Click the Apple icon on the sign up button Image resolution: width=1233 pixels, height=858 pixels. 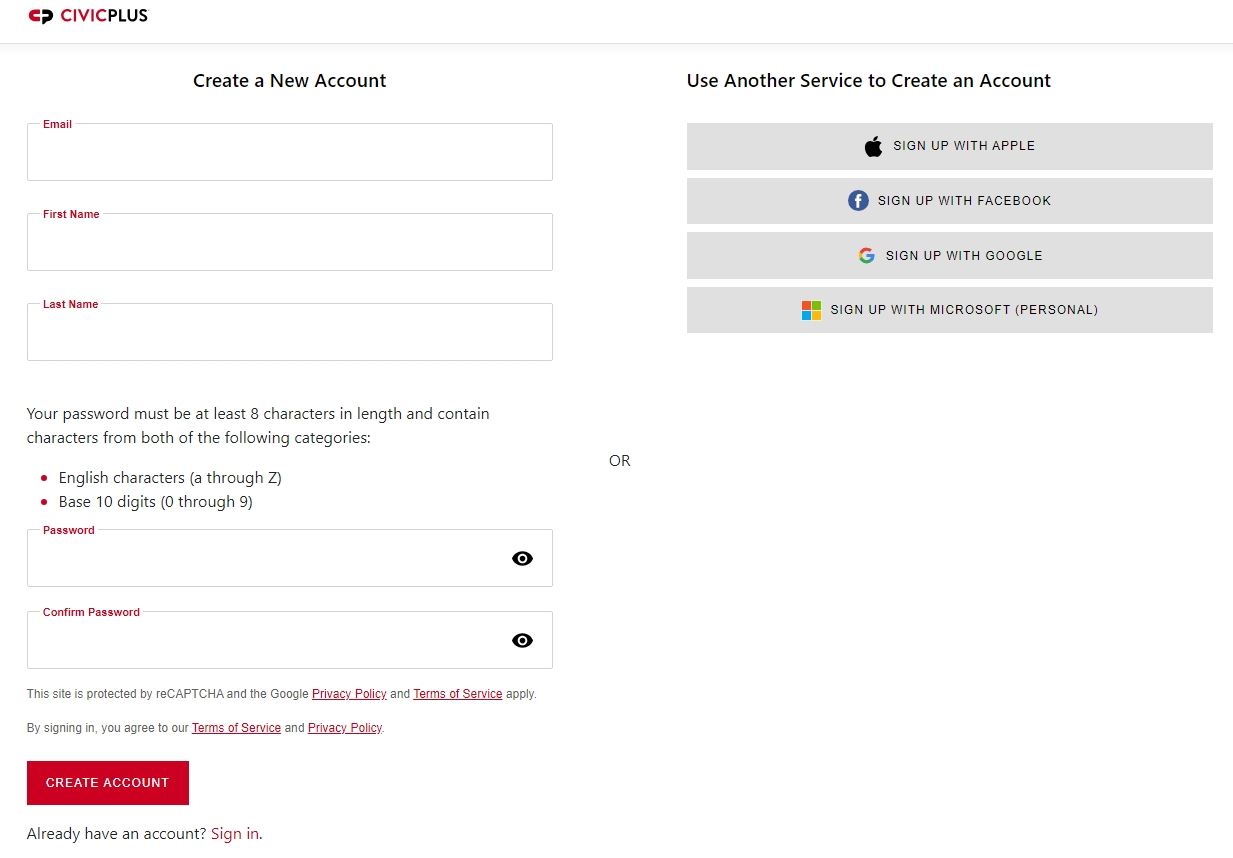[872, 145]
